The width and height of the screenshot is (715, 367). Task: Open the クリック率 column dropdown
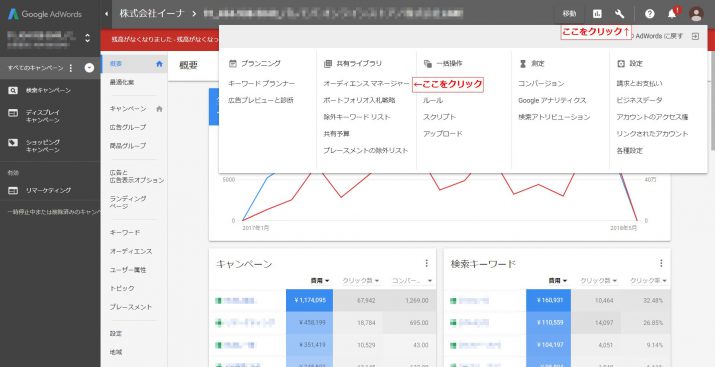point(648,280)
